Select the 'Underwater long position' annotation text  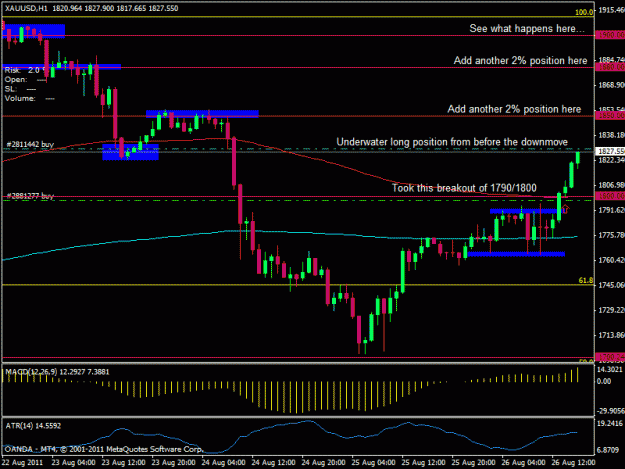pos(452,142)
